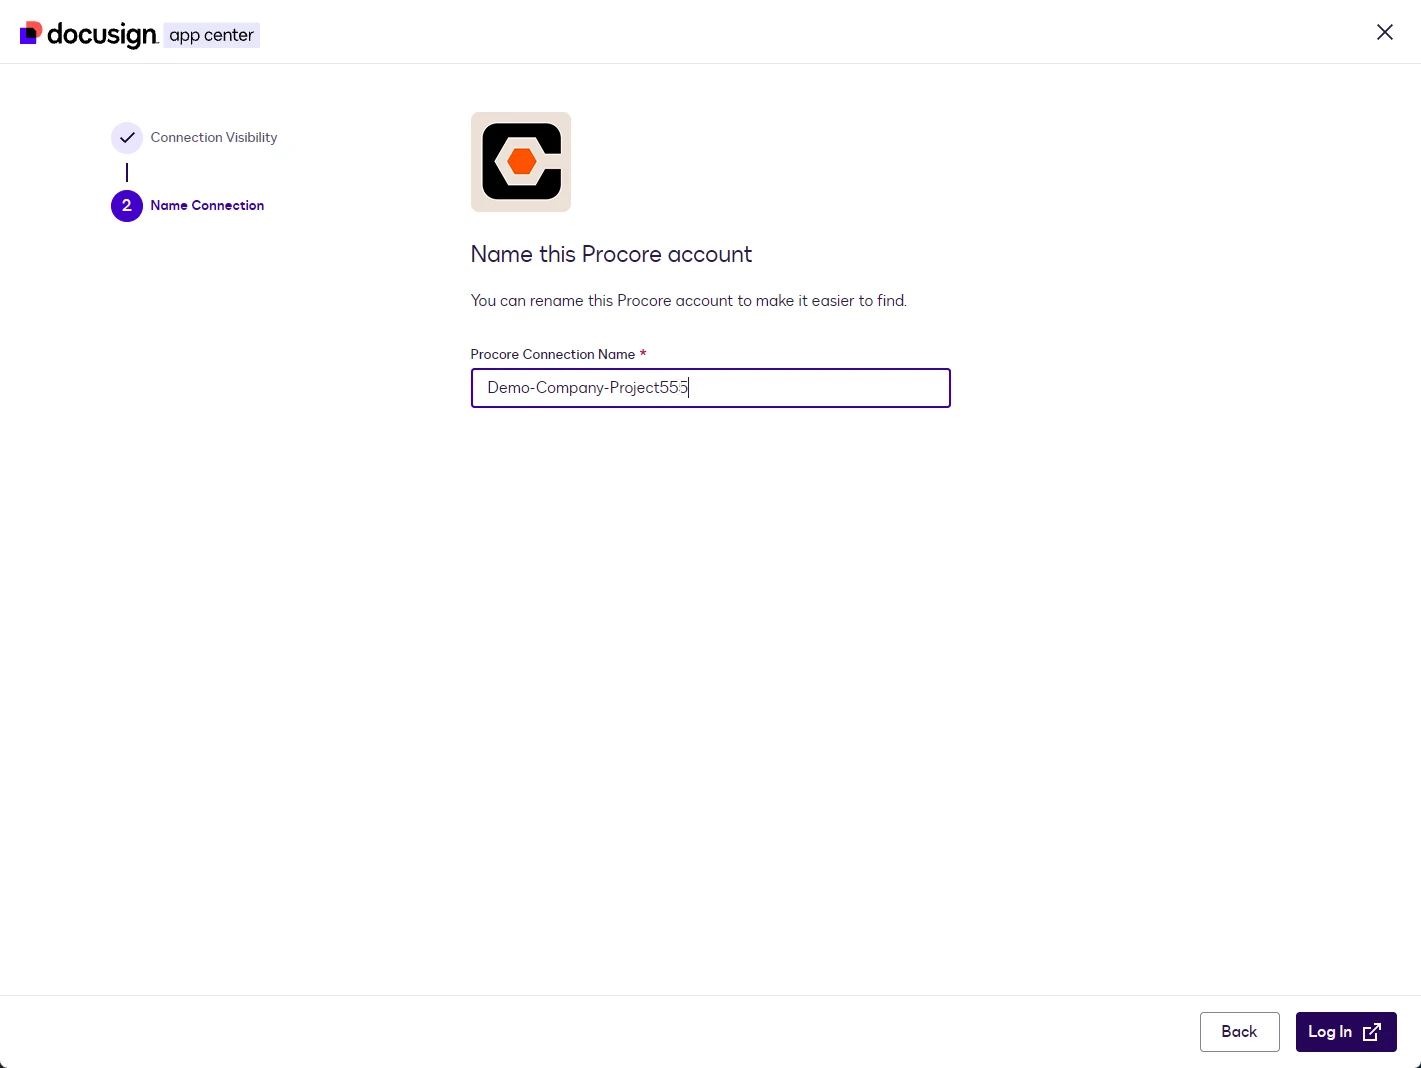Click the Docusign logo
Screen dimensions: 1421x1068
click(x=88, y=35)
